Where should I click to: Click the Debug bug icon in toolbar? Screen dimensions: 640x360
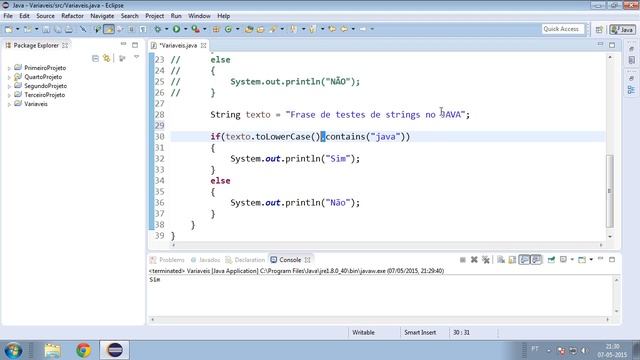coord(158,29)
